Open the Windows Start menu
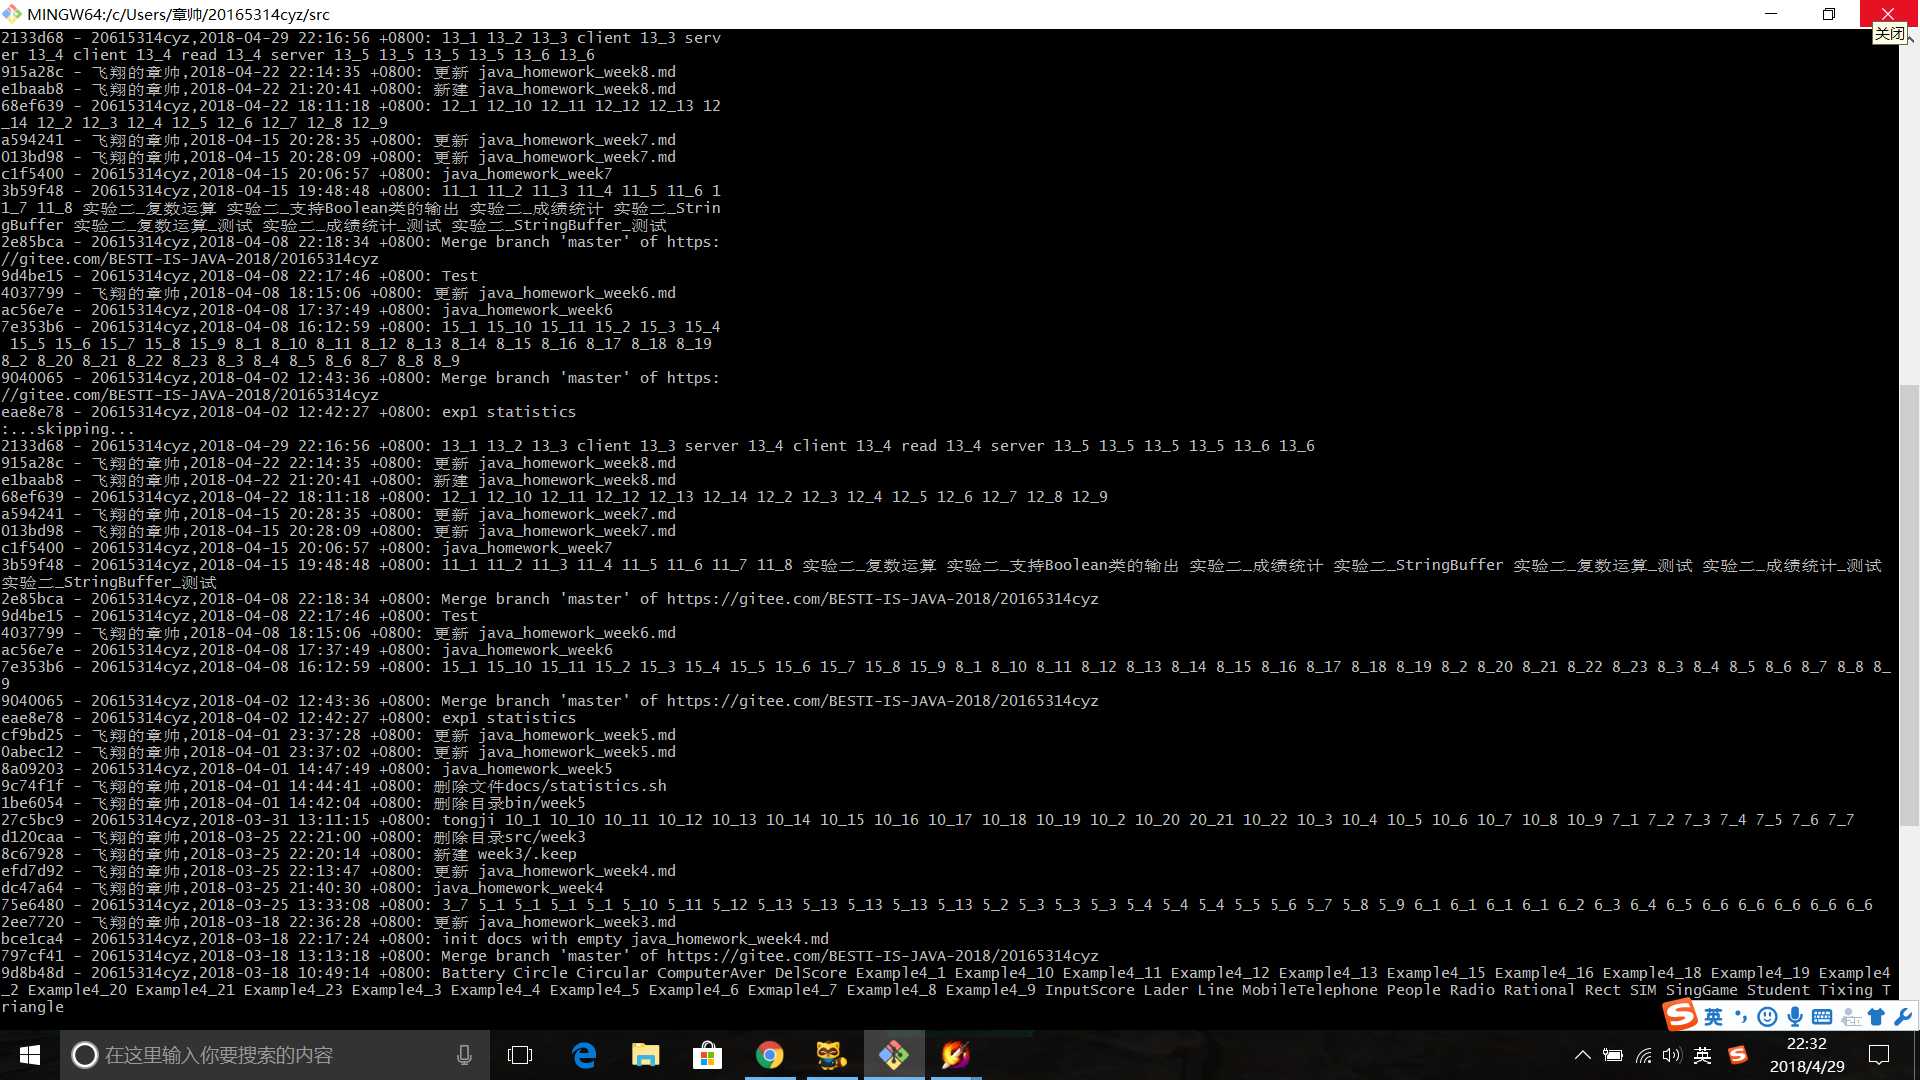Screen dimensions: 1920x1080 point(29,1055)
